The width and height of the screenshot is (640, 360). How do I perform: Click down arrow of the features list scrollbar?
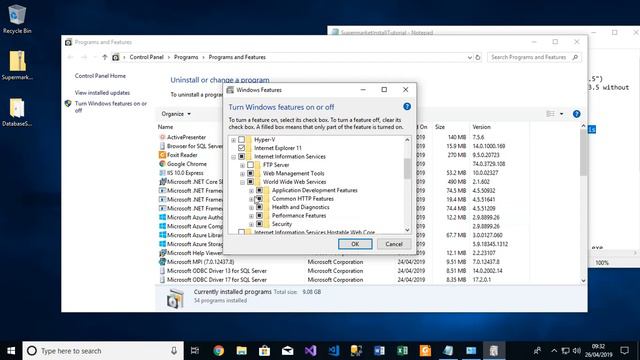pos(407,230)
